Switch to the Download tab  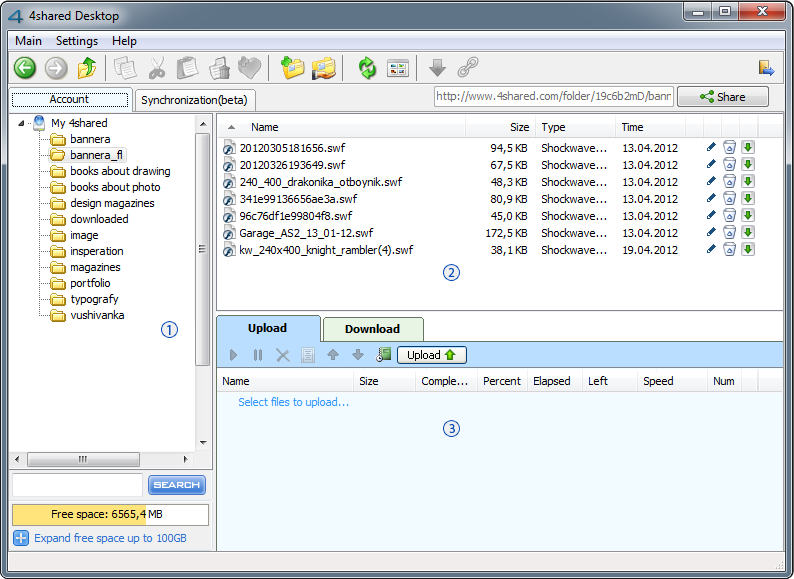(373, 329)
